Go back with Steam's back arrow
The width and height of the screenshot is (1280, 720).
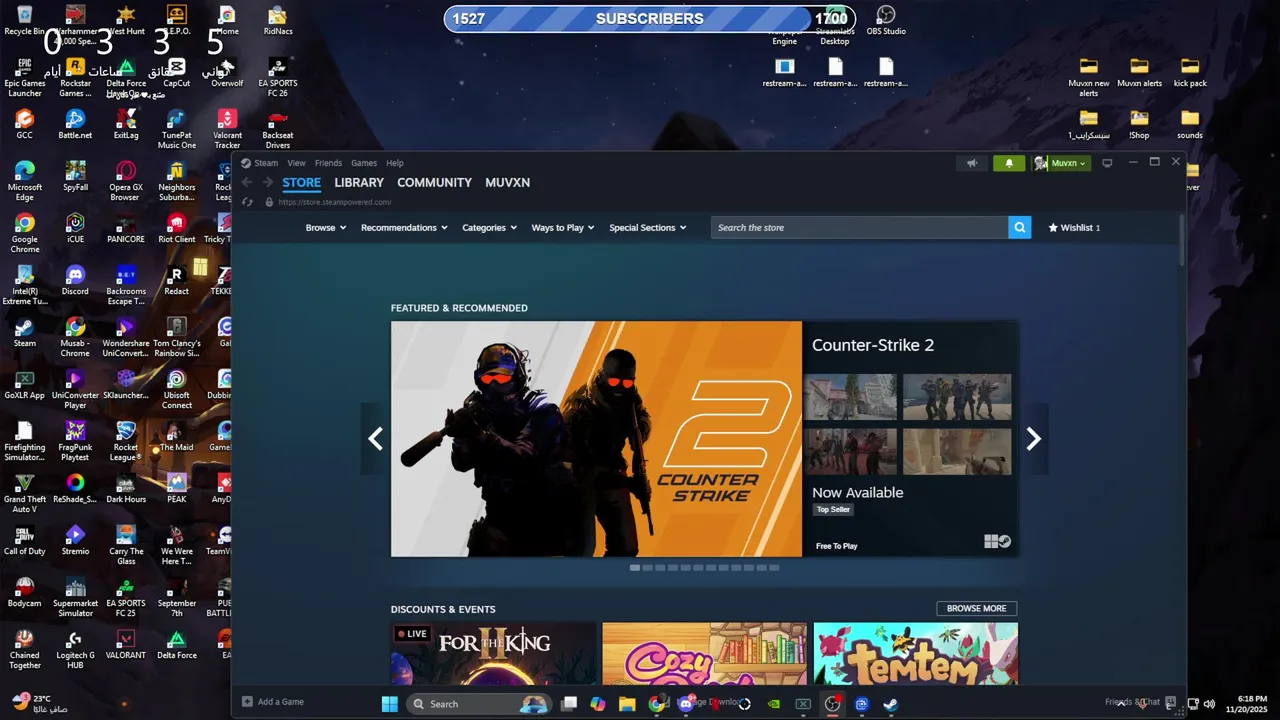247,182
